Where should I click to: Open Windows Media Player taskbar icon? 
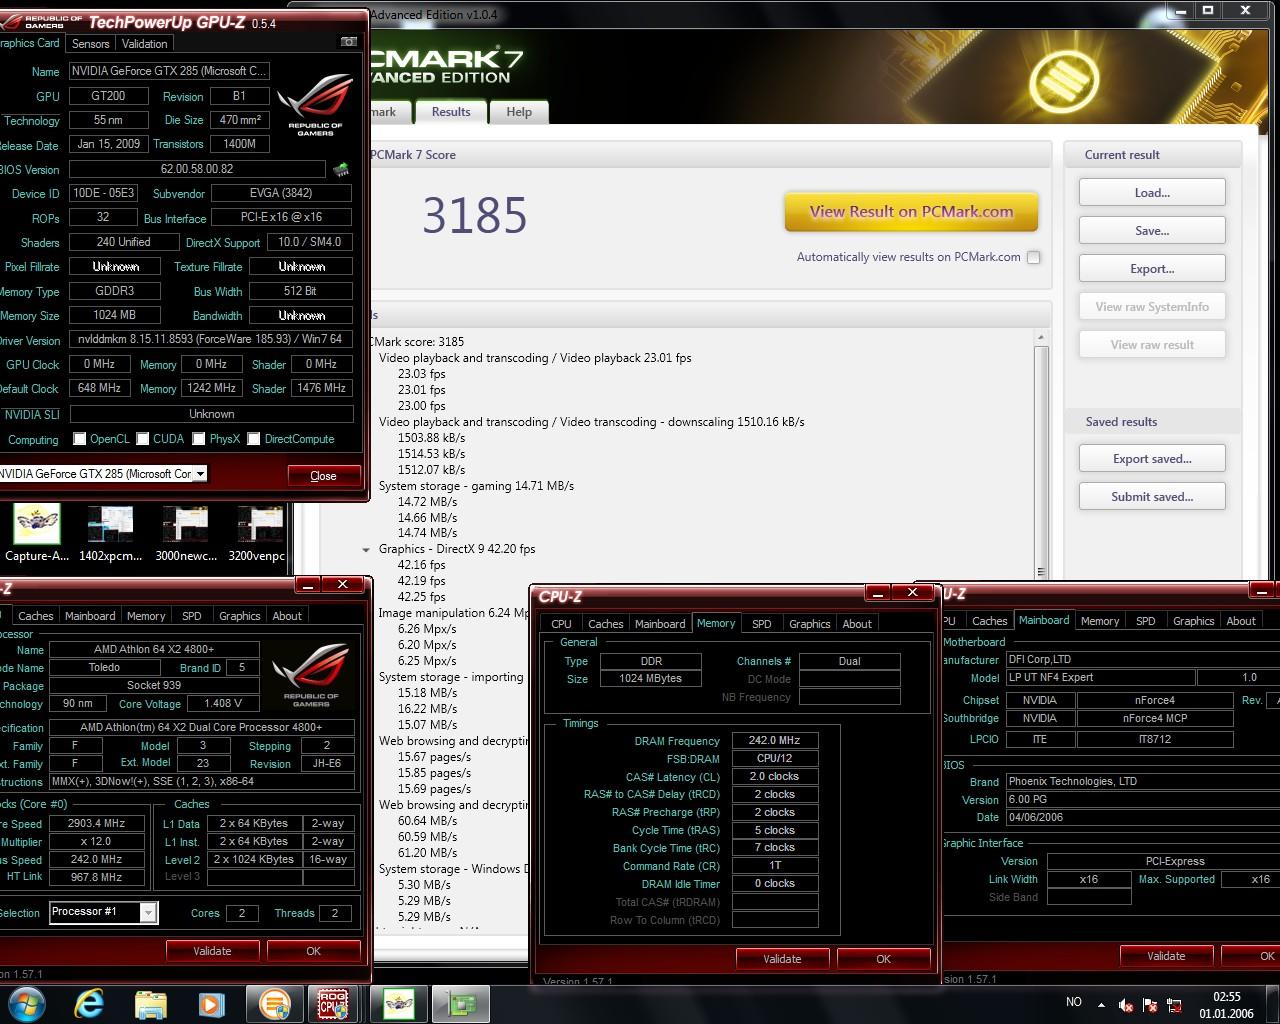pyautogui.click(x=211, y=1003)
